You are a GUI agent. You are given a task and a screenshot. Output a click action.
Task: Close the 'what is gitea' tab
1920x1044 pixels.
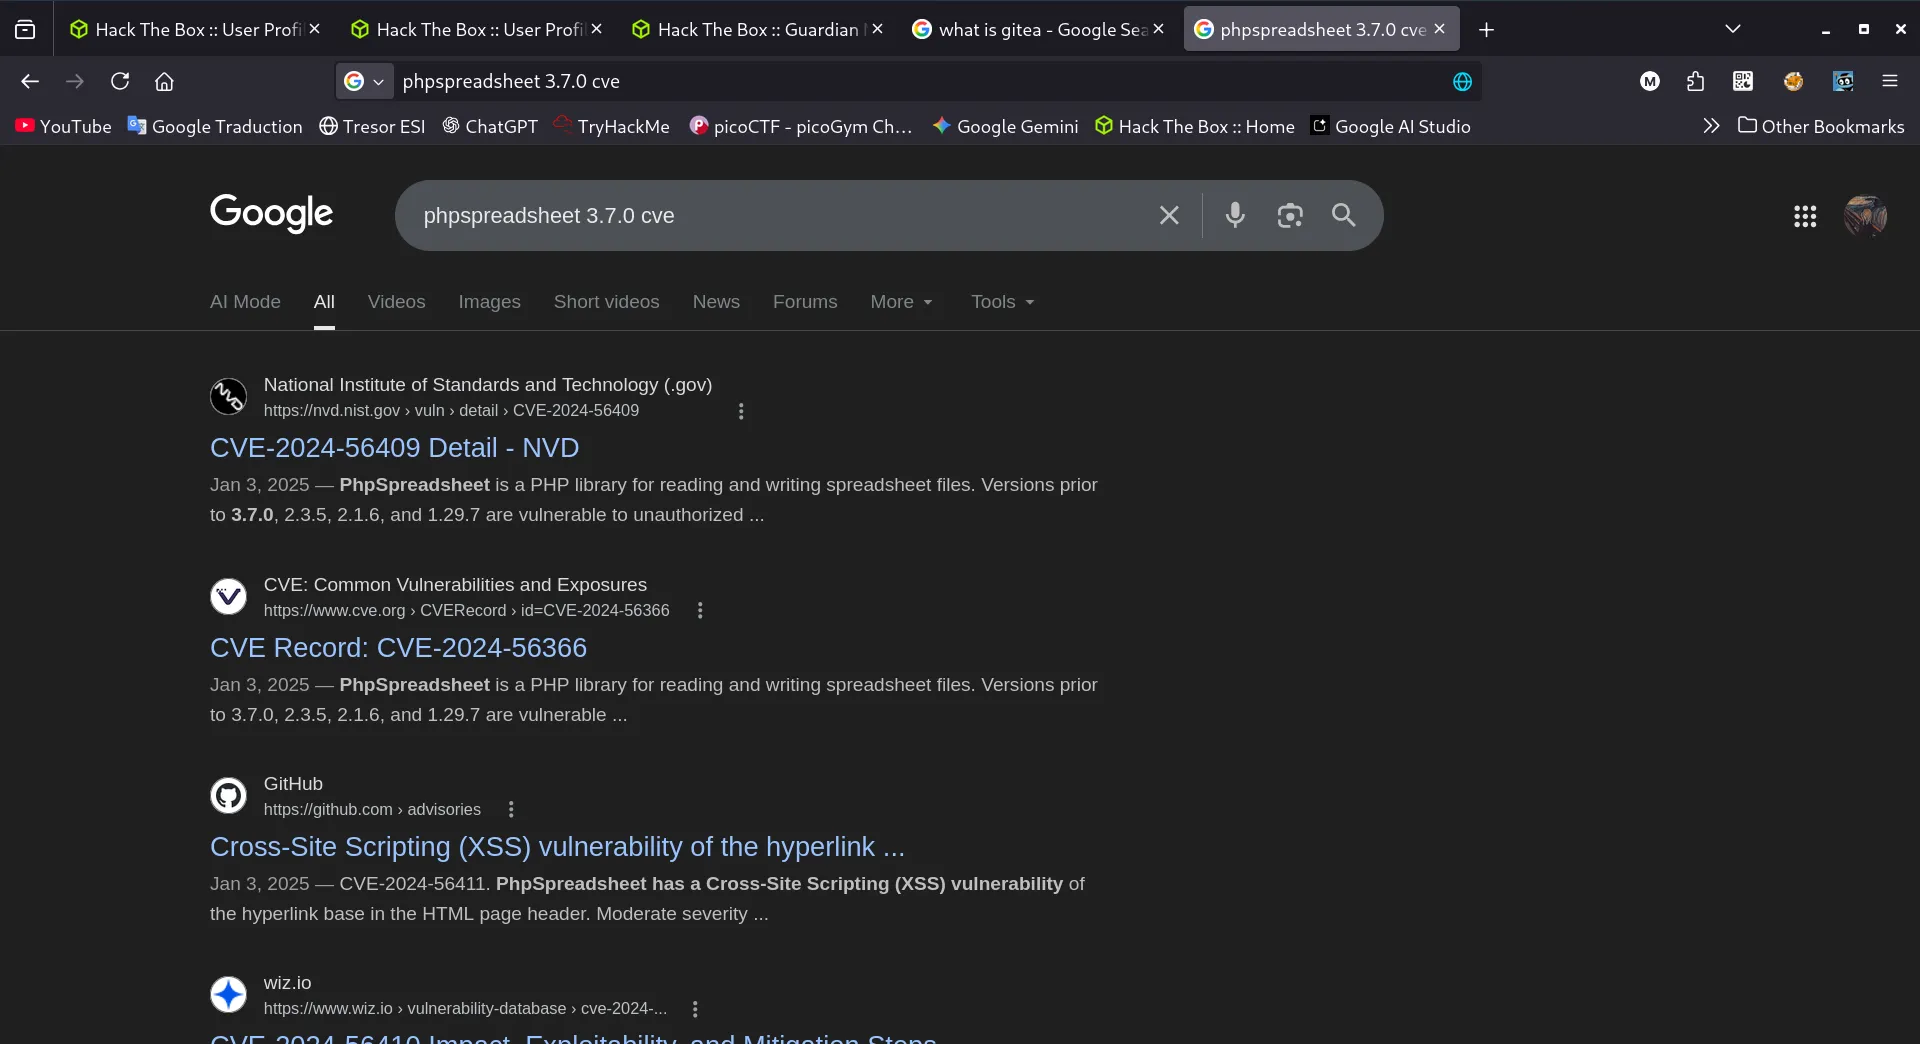1158,30
